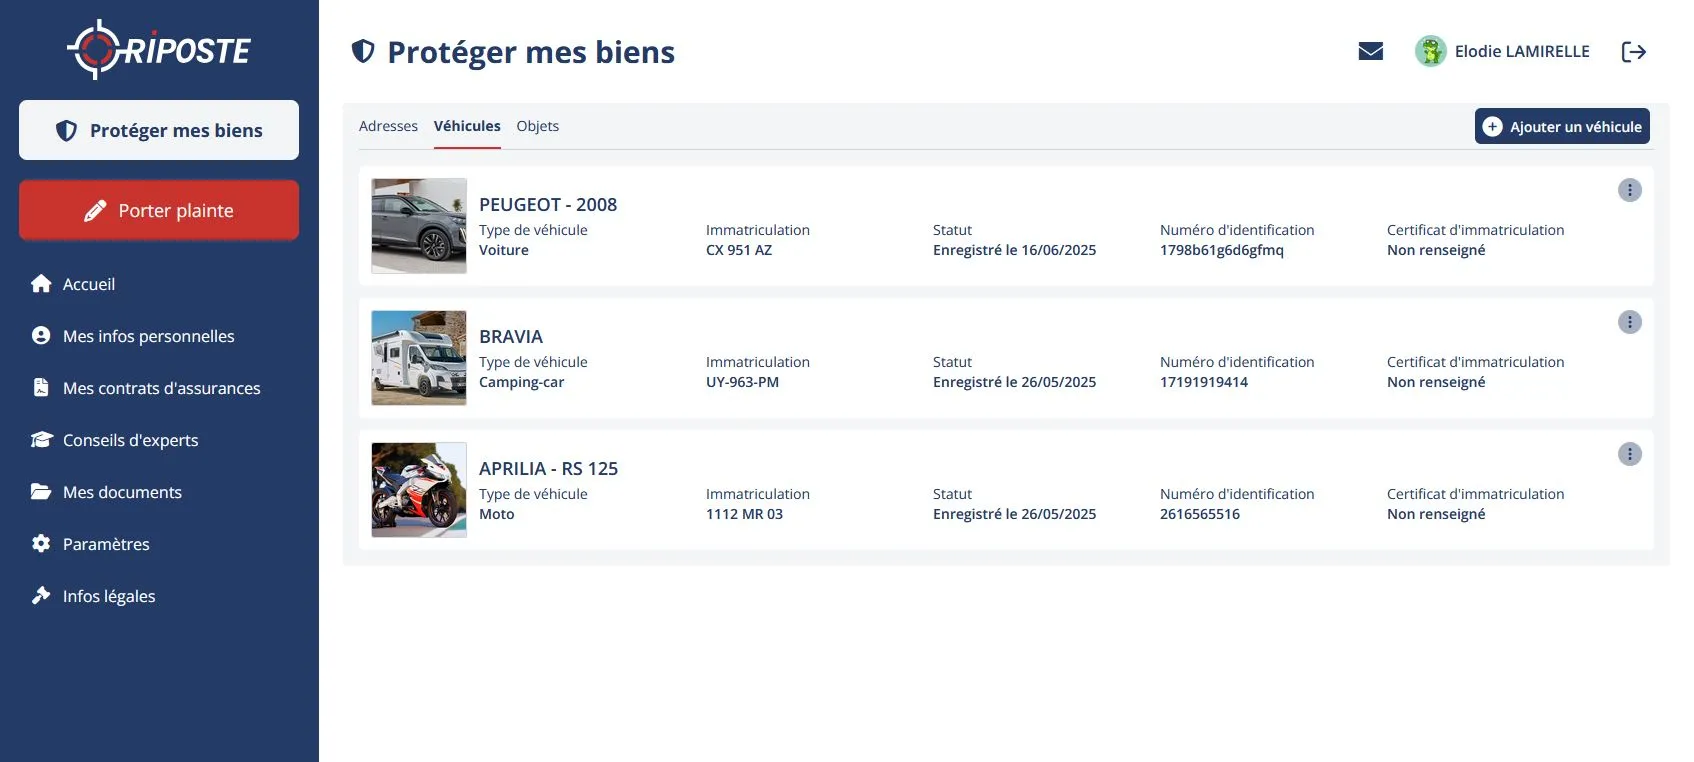Open the Mes documents folder

[x=122, y=492]
